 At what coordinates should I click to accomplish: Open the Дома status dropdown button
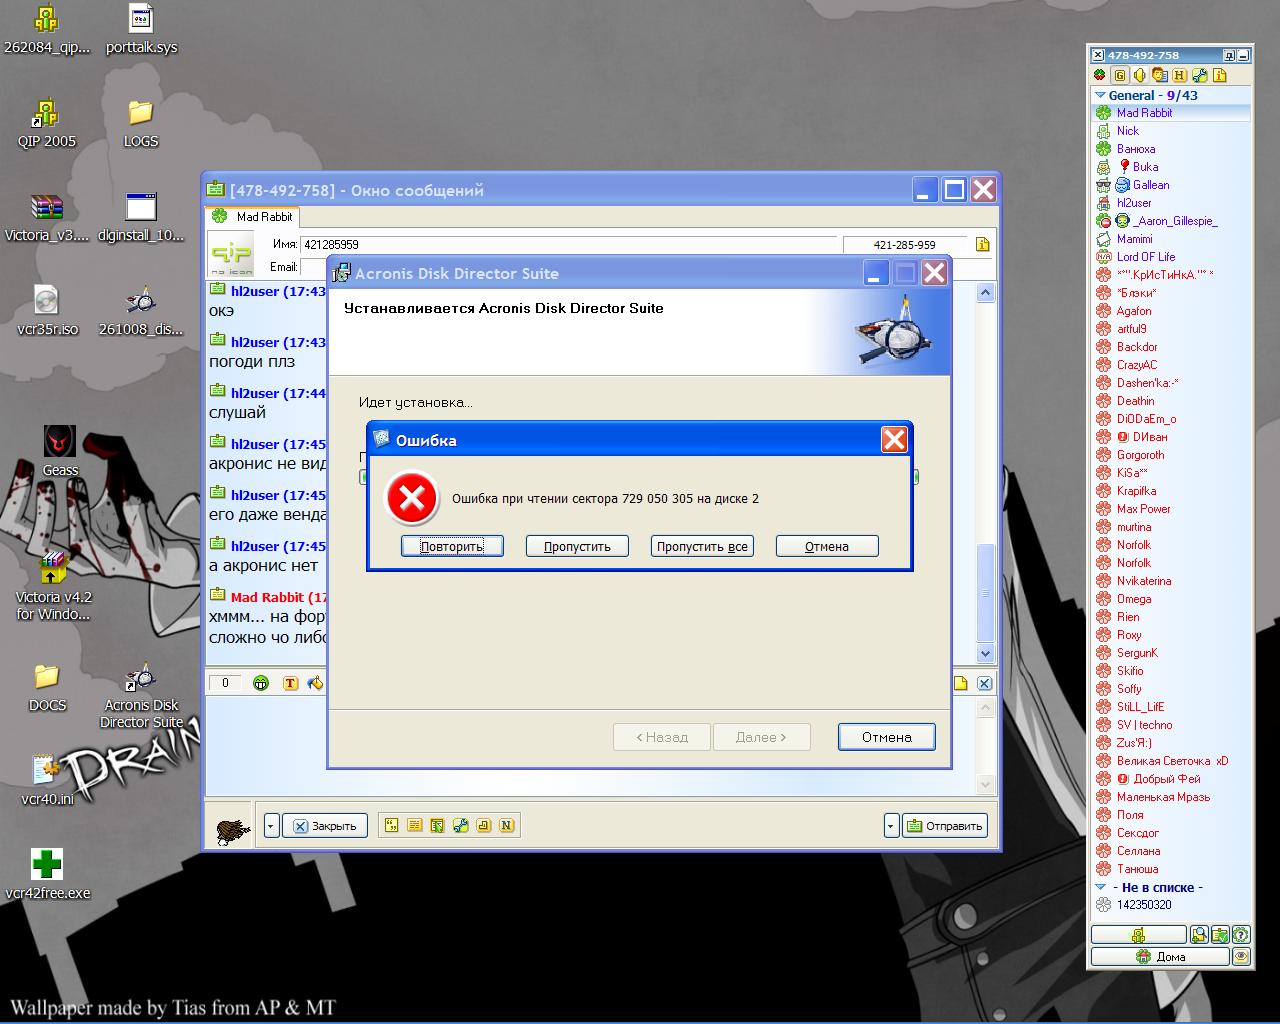coord(1160,957)
